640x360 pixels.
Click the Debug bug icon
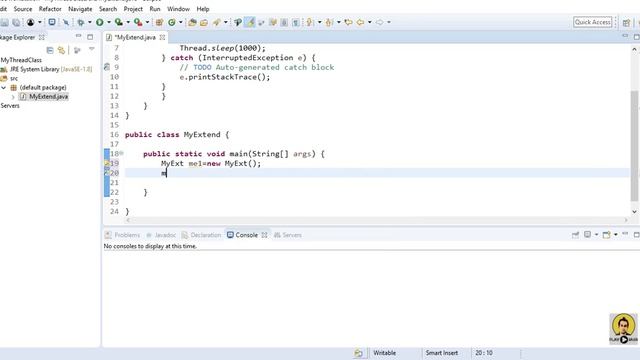point(81,22)
